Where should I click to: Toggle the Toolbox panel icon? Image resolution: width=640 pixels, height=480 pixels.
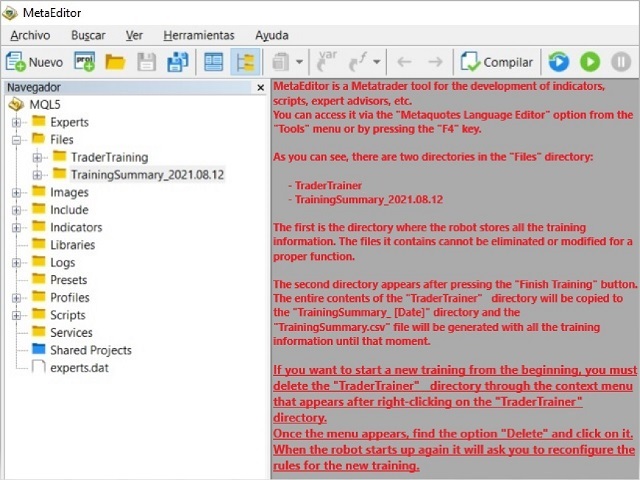click(x=213, y=62)
